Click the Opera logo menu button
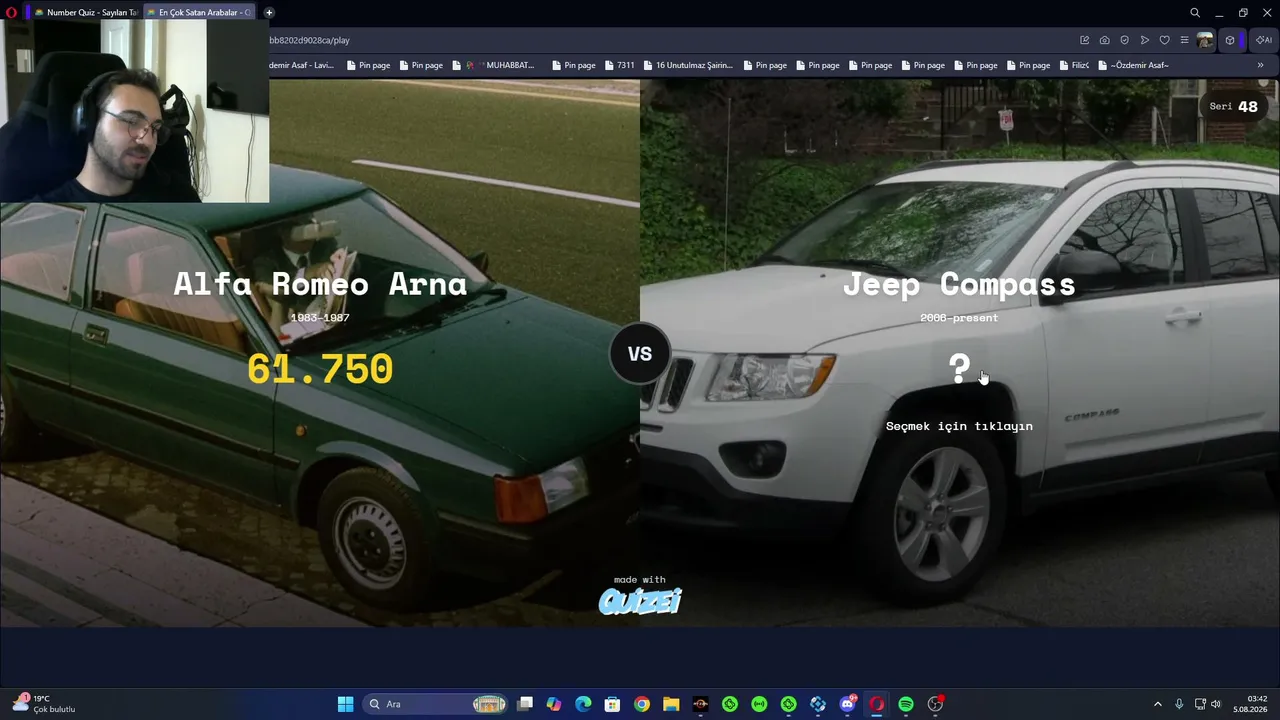The height and width of the screenshot is (720, 1280). 10,12
